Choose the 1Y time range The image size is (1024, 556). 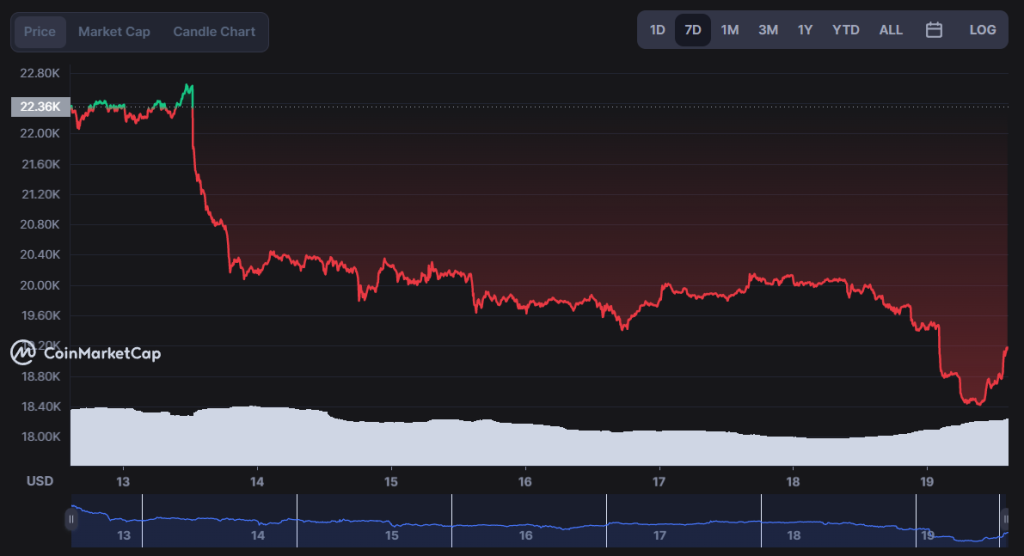pos(805,30)
